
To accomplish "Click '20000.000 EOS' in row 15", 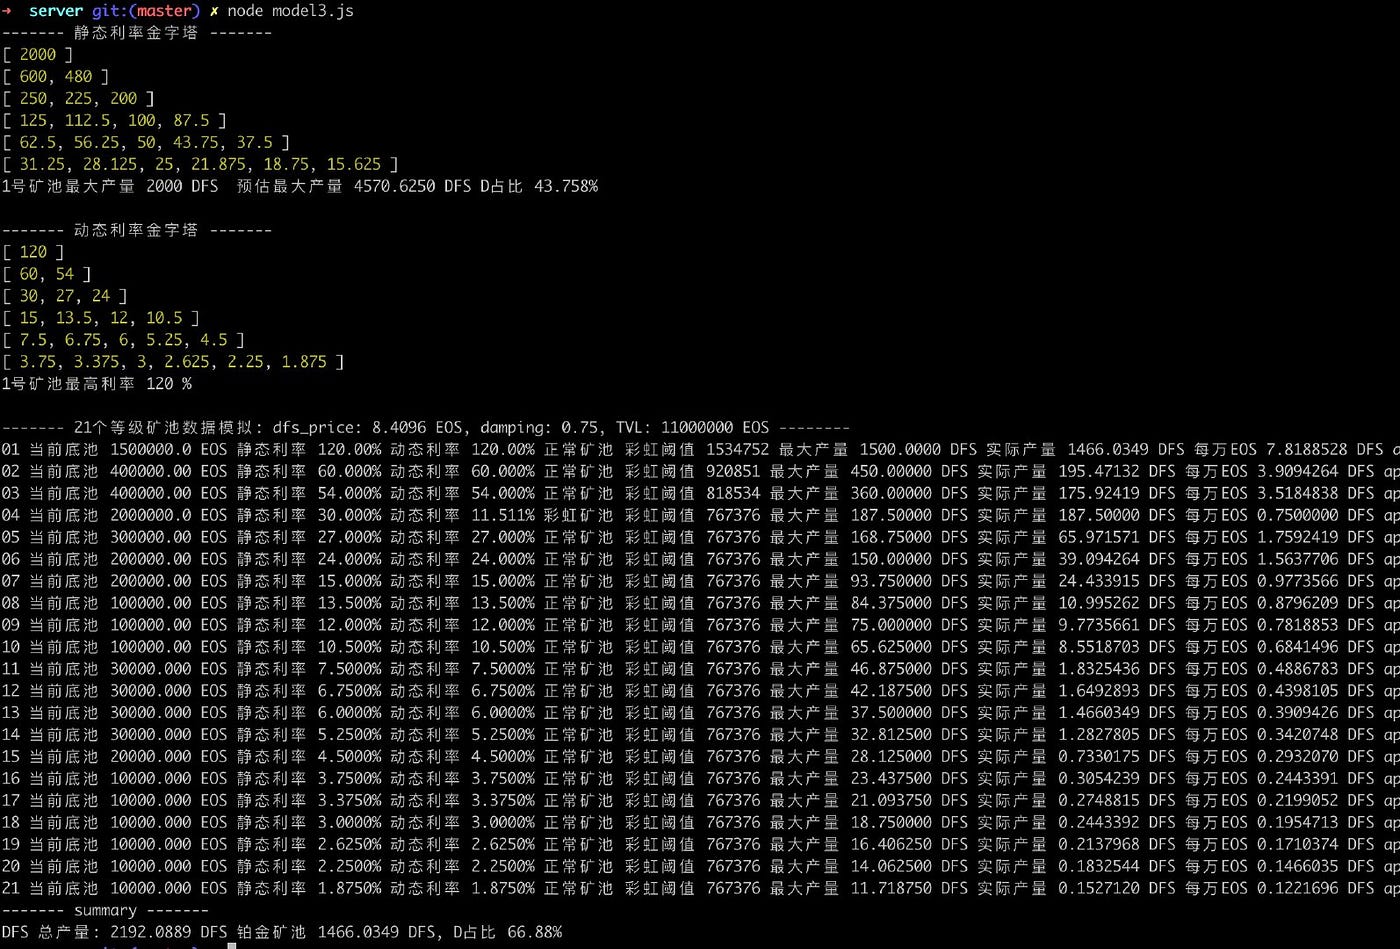I will point(169,758).
